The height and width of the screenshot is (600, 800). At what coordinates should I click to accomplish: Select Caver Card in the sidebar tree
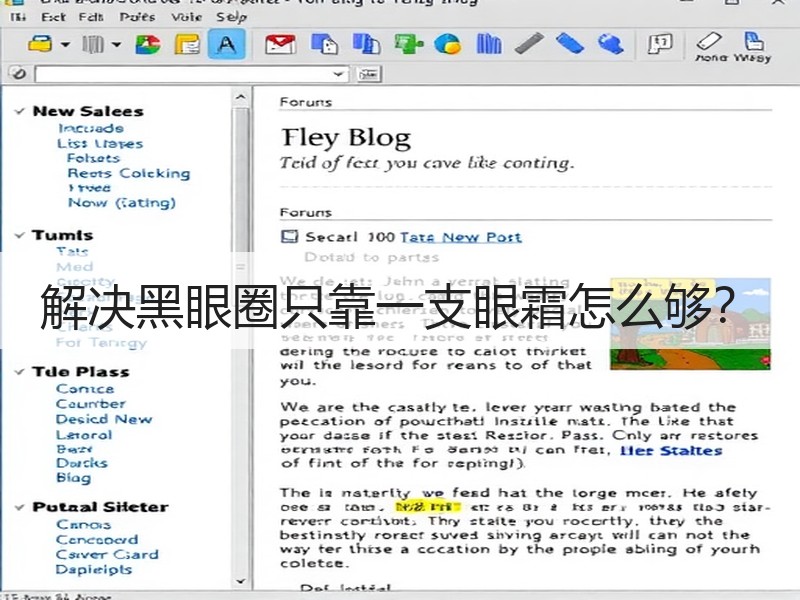(x=107, y=555)
